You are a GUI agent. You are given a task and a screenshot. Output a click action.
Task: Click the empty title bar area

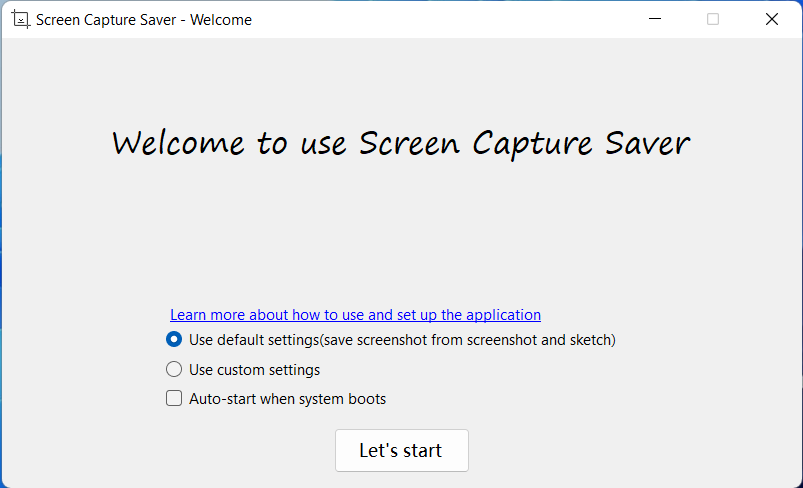(450, 19)
